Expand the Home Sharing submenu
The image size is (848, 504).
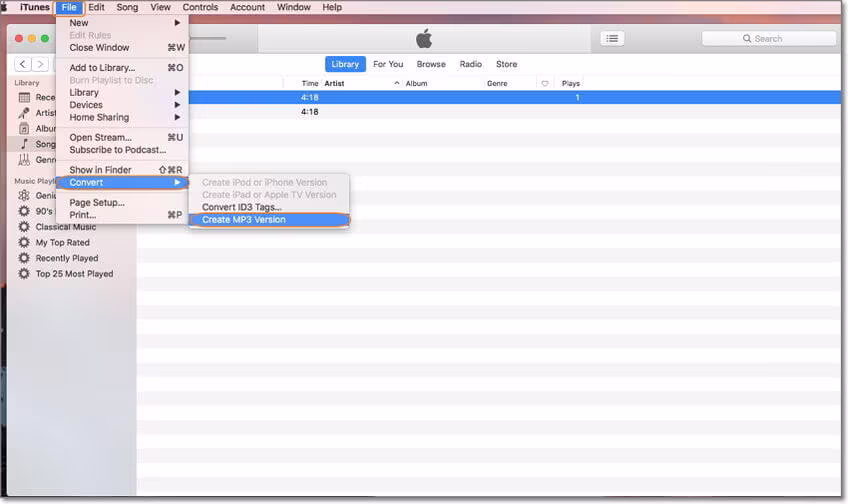[122, 117]
